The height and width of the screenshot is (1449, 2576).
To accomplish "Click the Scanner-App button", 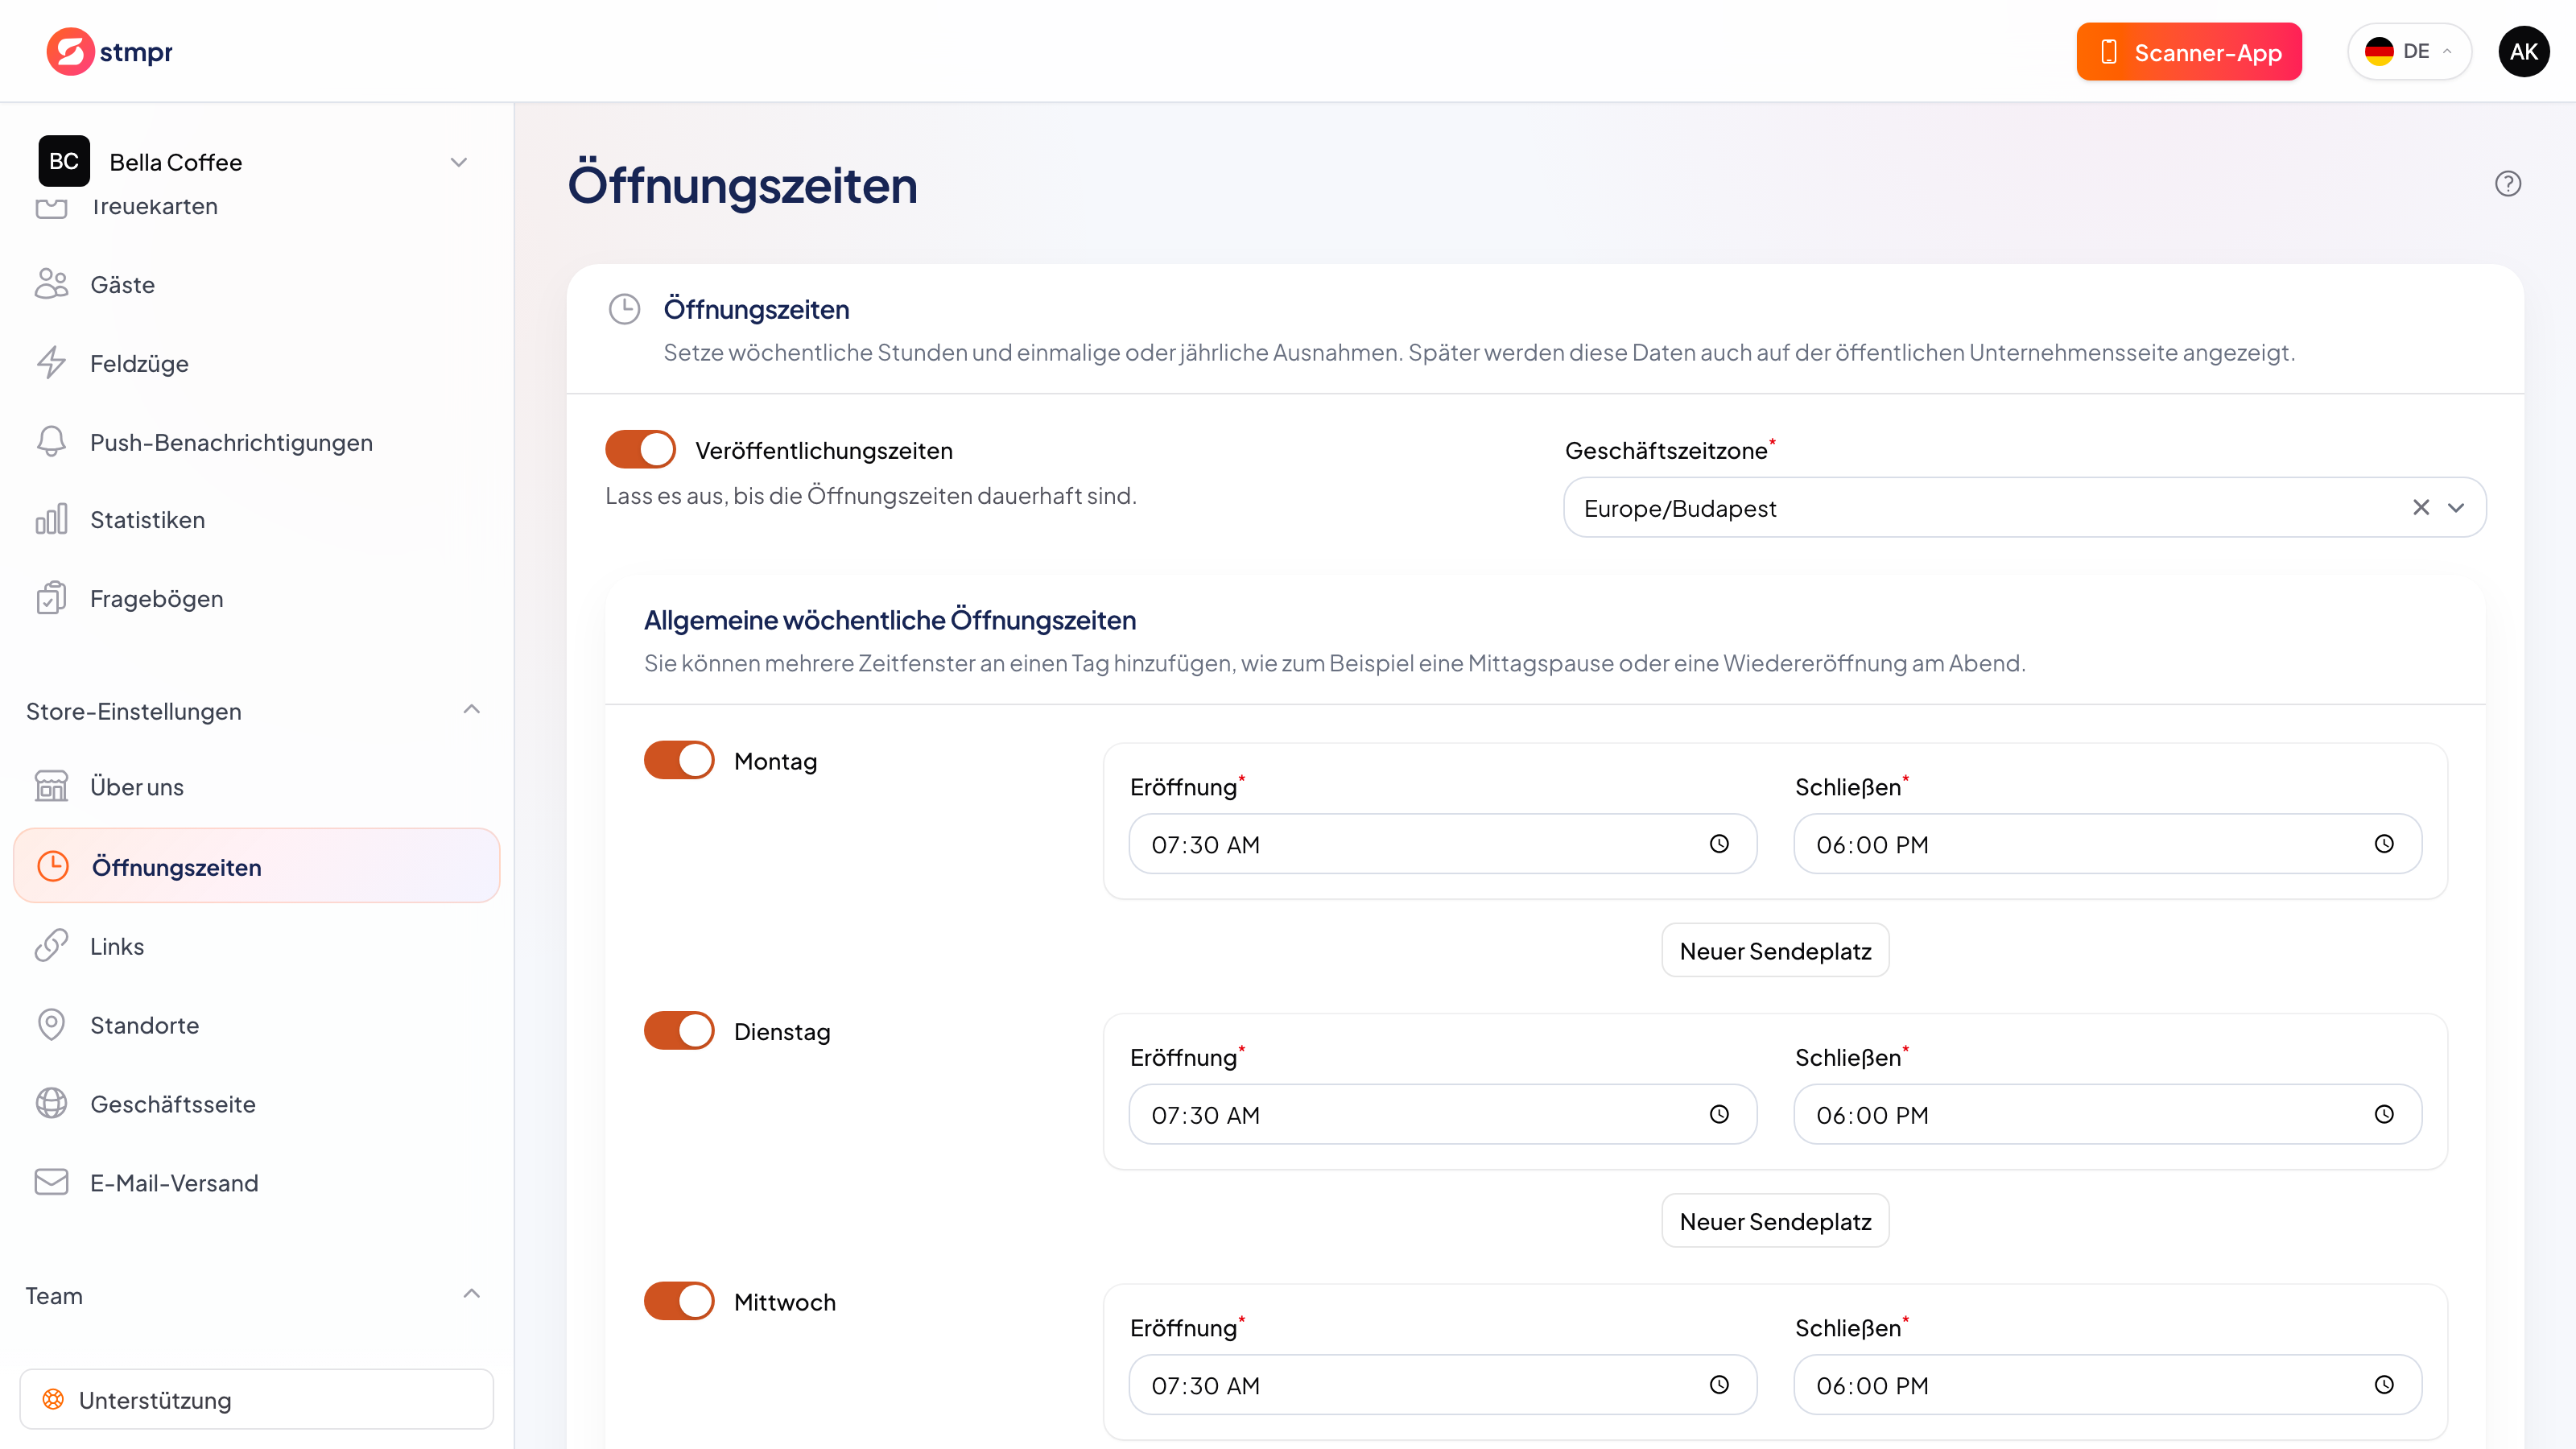I will (2189, 52).
